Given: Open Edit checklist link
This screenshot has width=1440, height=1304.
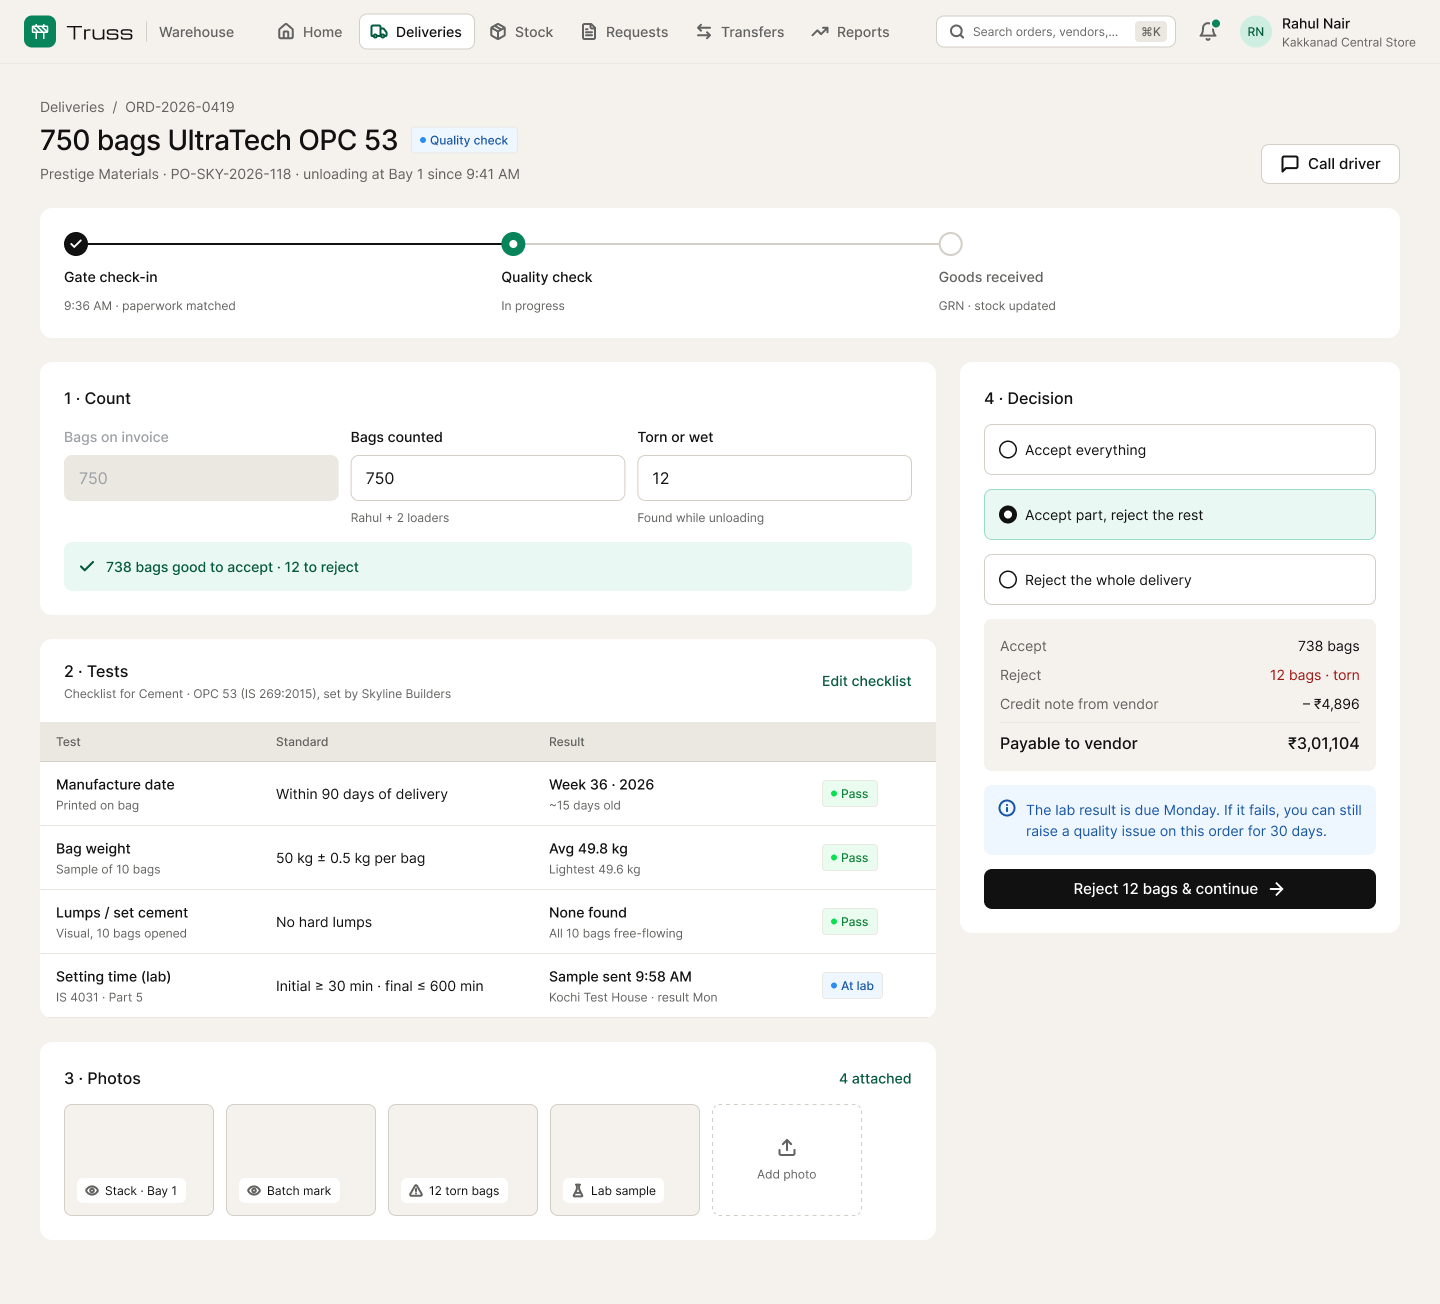Looking at the screenshot, I should (x=866, y=681).
